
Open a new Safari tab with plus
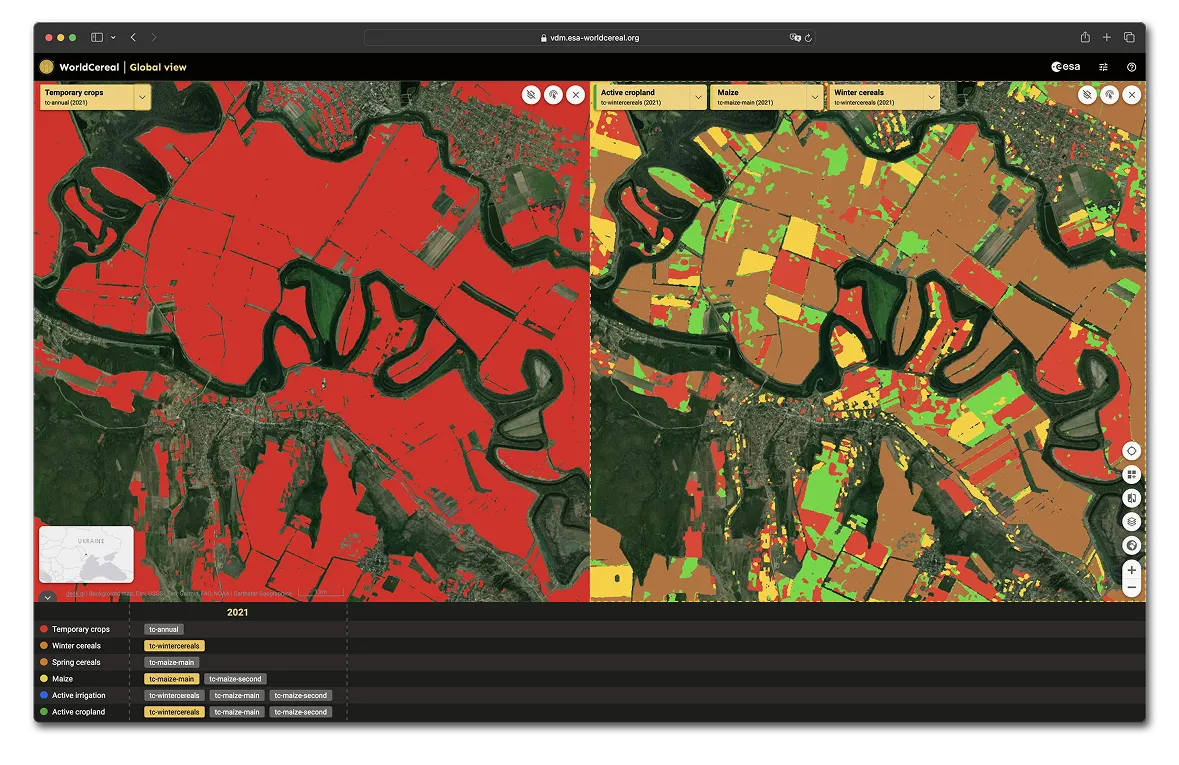click(1107, 37)
